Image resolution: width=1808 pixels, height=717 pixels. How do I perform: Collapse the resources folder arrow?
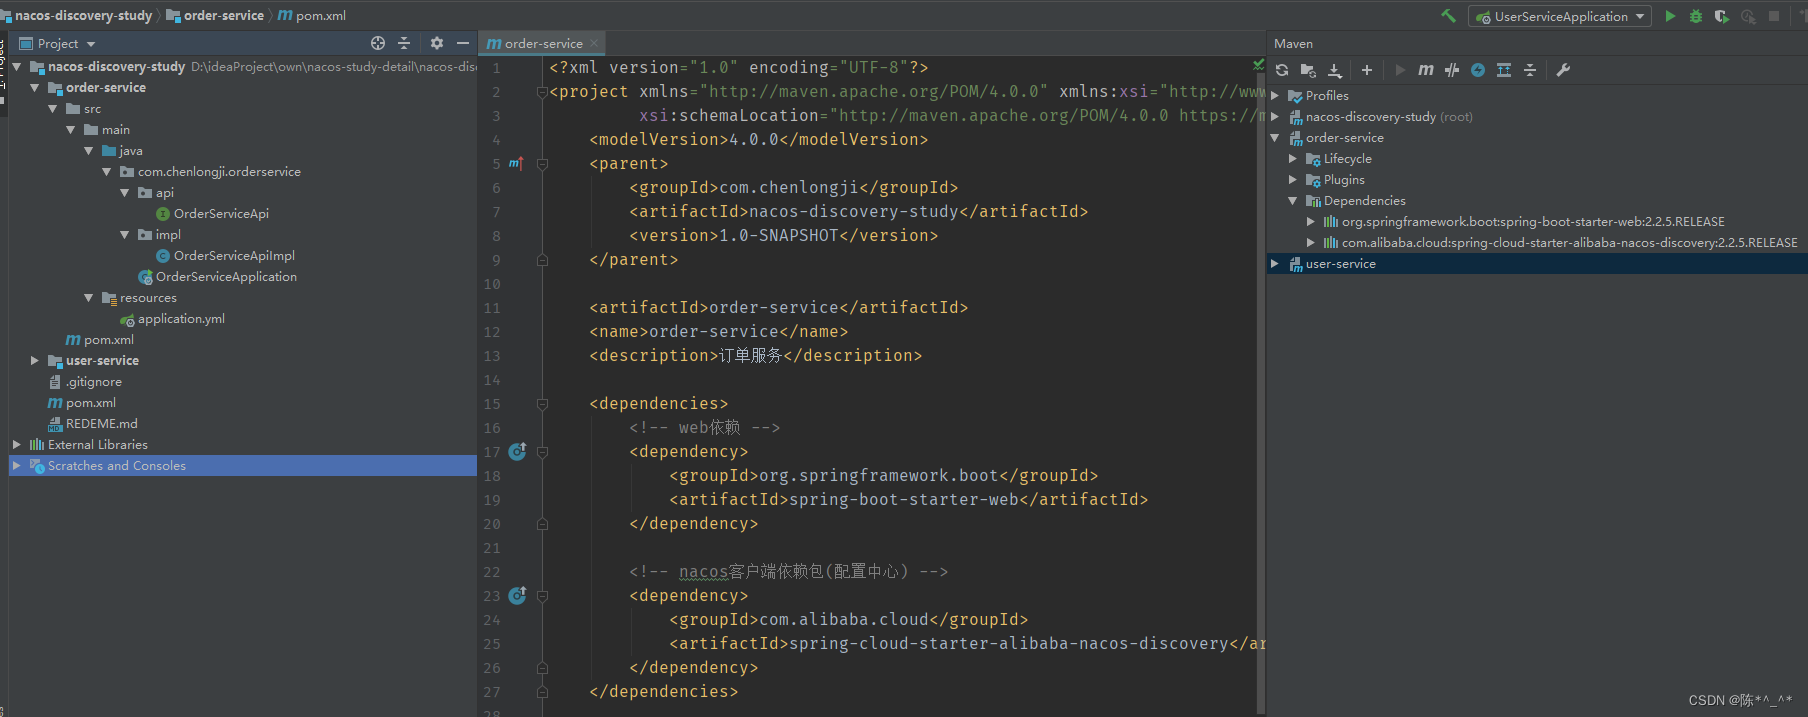[89, 297]
